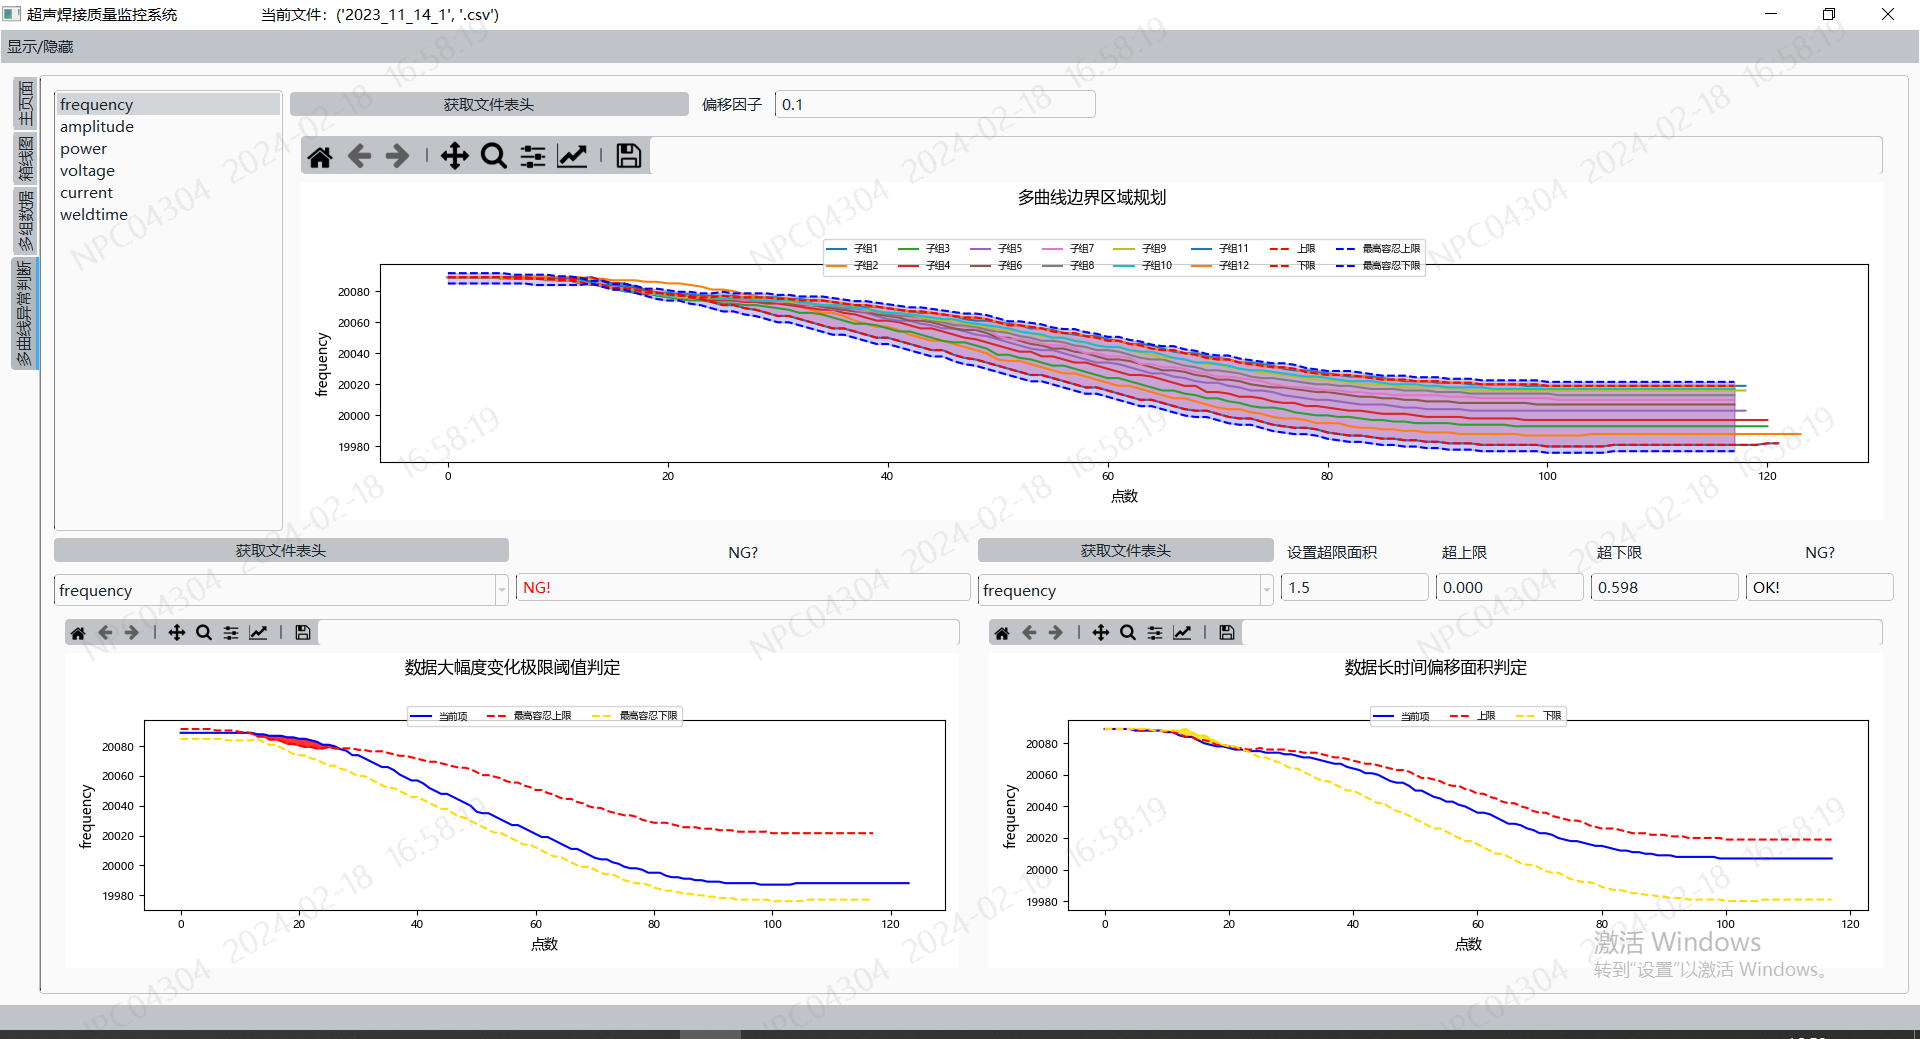Click the 设置超限面积 value field

1353,588
